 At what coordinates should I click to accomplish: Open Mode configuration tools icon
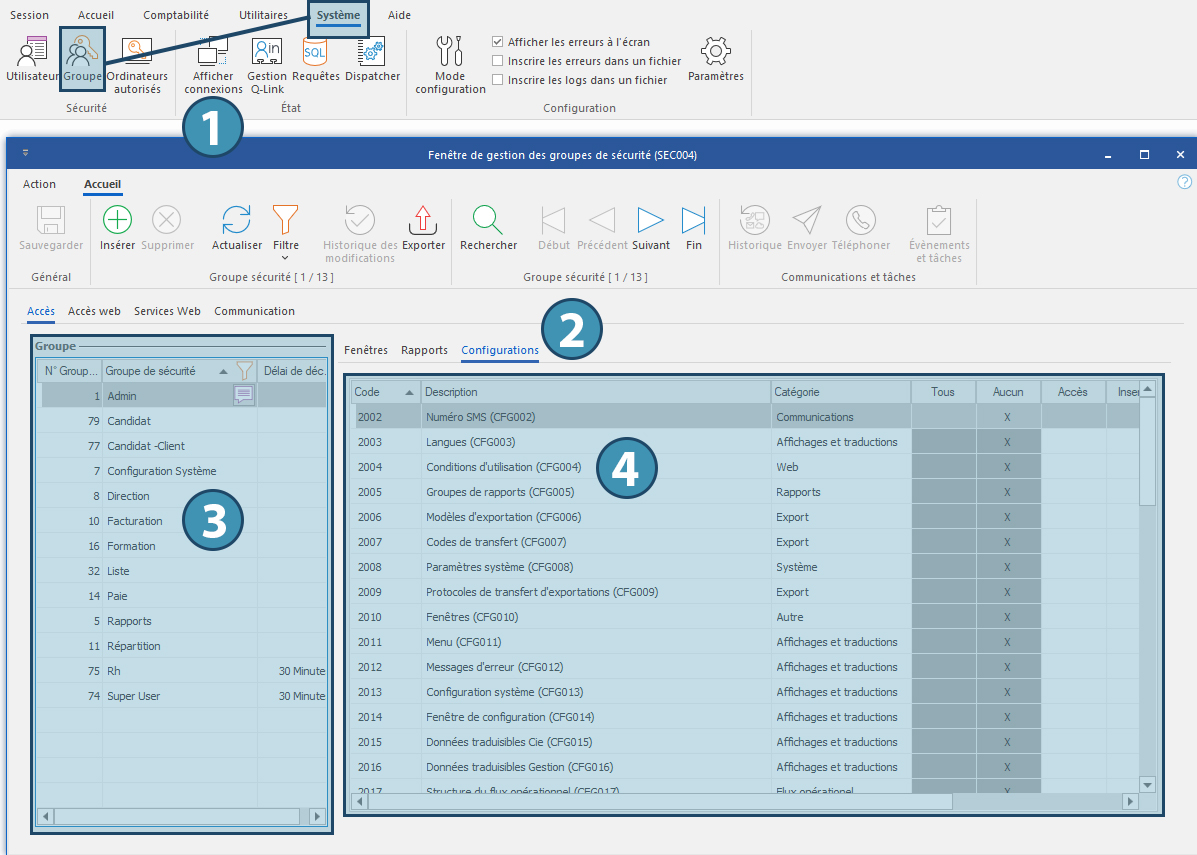tap(450, 51)
